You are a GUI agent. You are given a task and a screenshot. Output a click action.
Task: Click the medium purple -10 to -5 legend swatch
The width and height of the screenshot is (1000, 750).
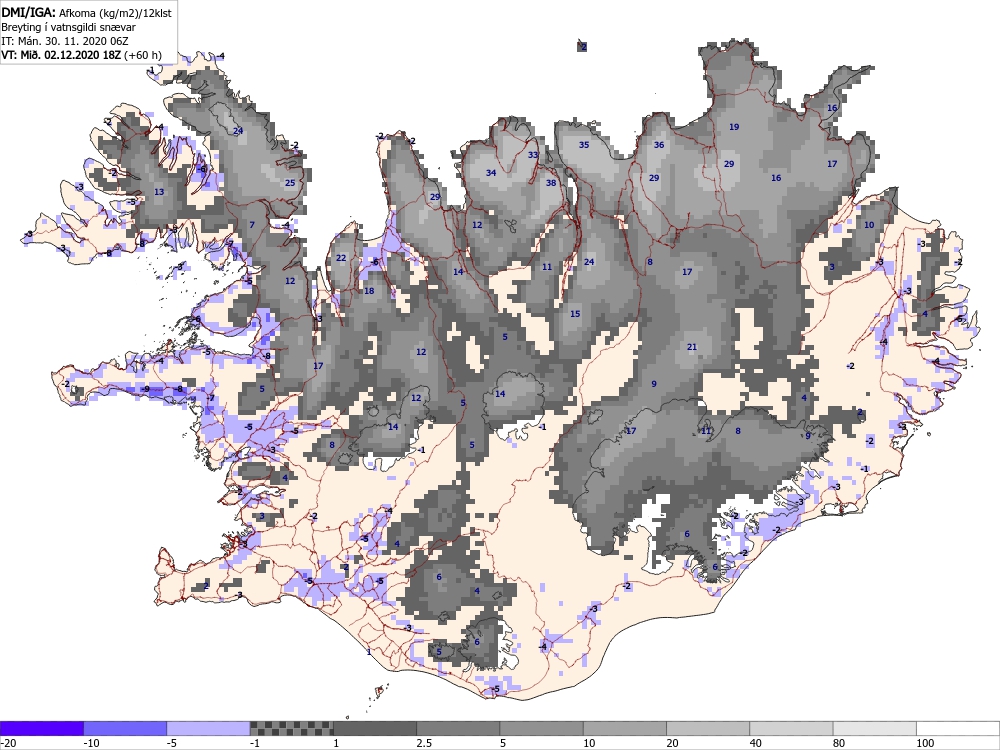(x=125, y=729)
